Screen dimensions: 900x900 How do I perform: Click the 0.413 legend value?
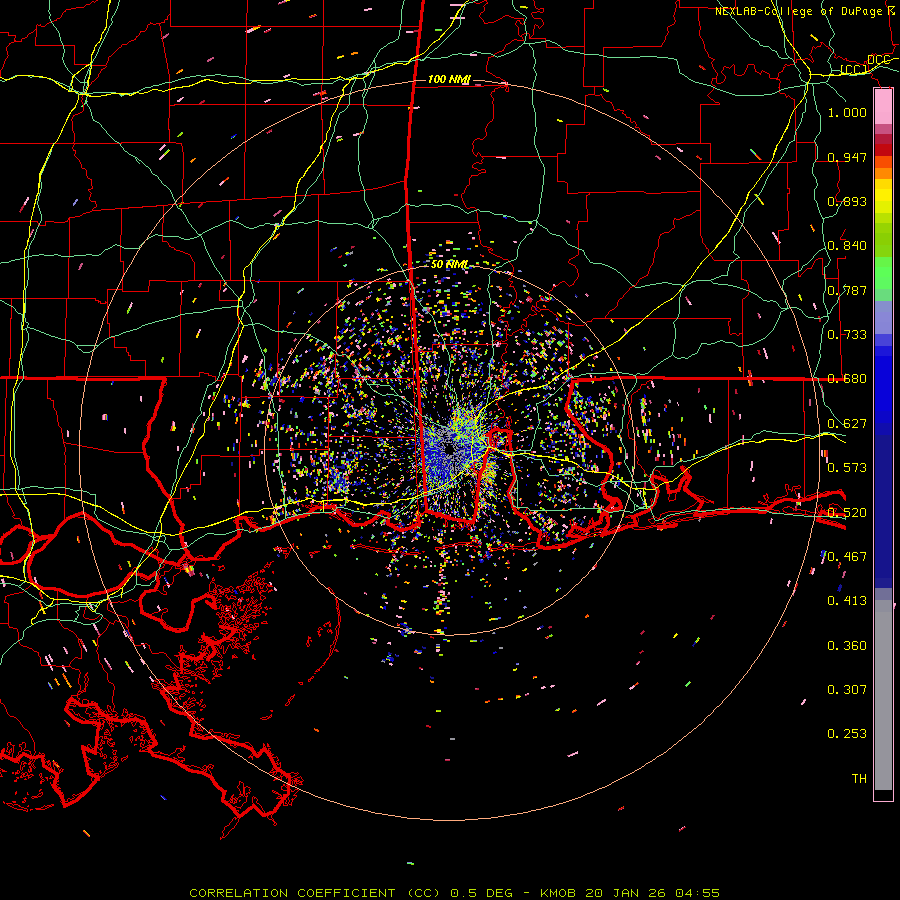click(847, 601)
